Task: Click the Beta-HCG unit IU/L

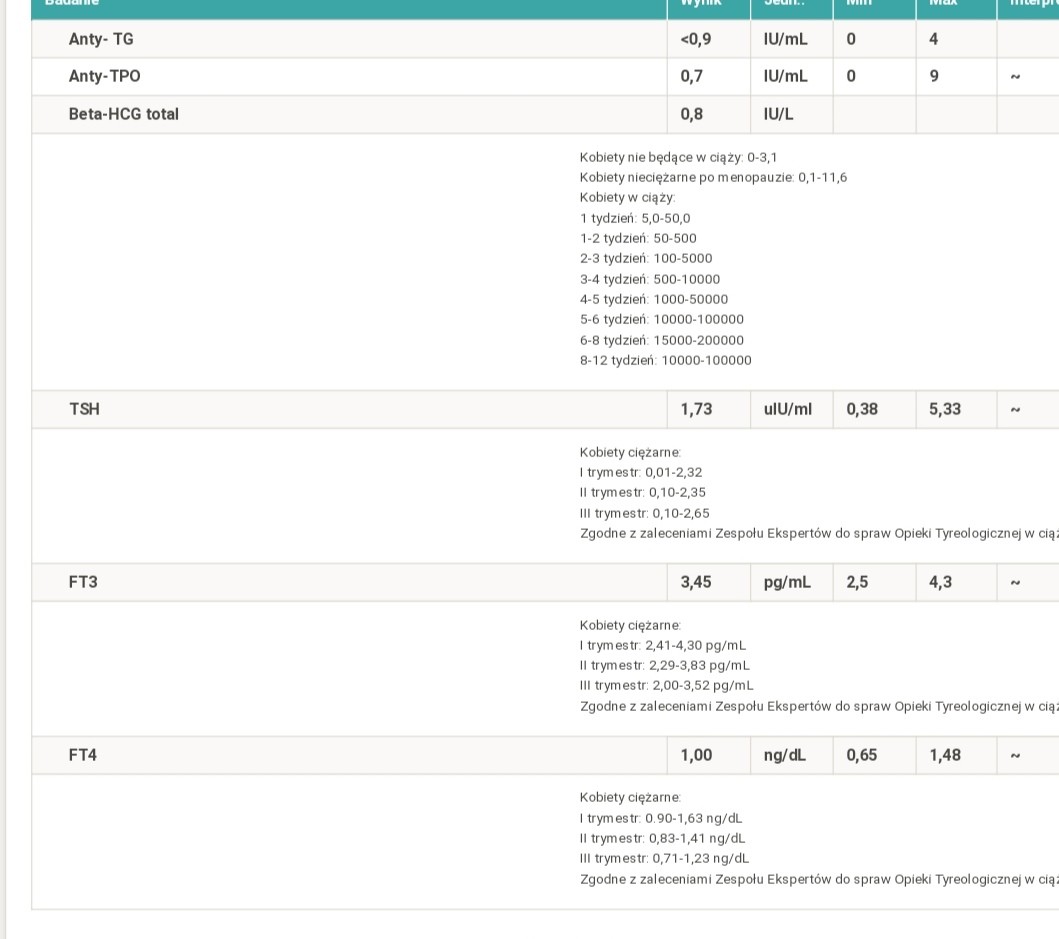Action: 778,115
